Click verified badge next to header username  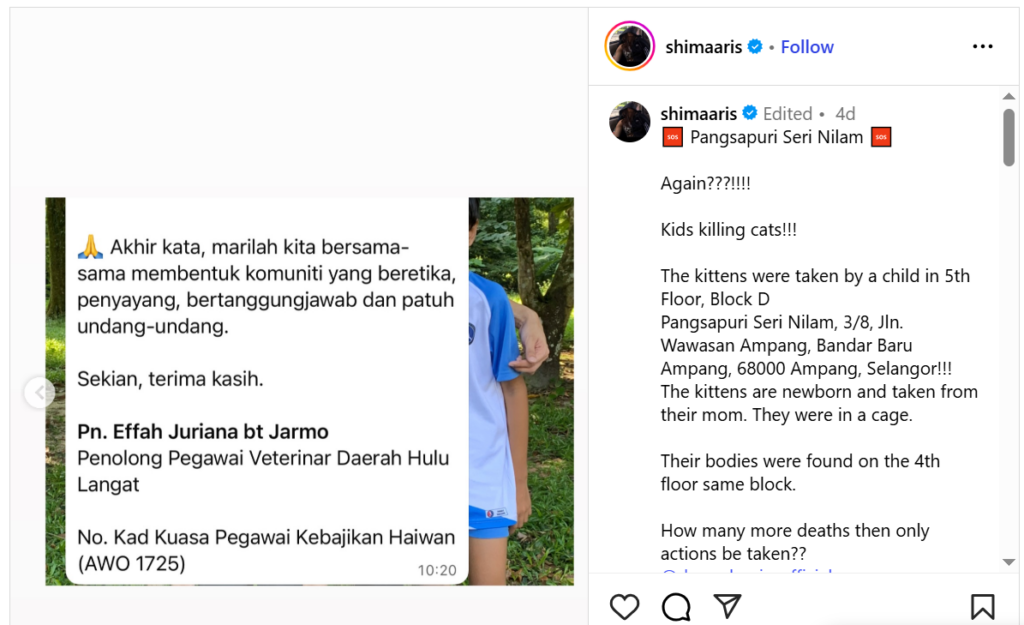pyautogui.click(x=755, y=46)
